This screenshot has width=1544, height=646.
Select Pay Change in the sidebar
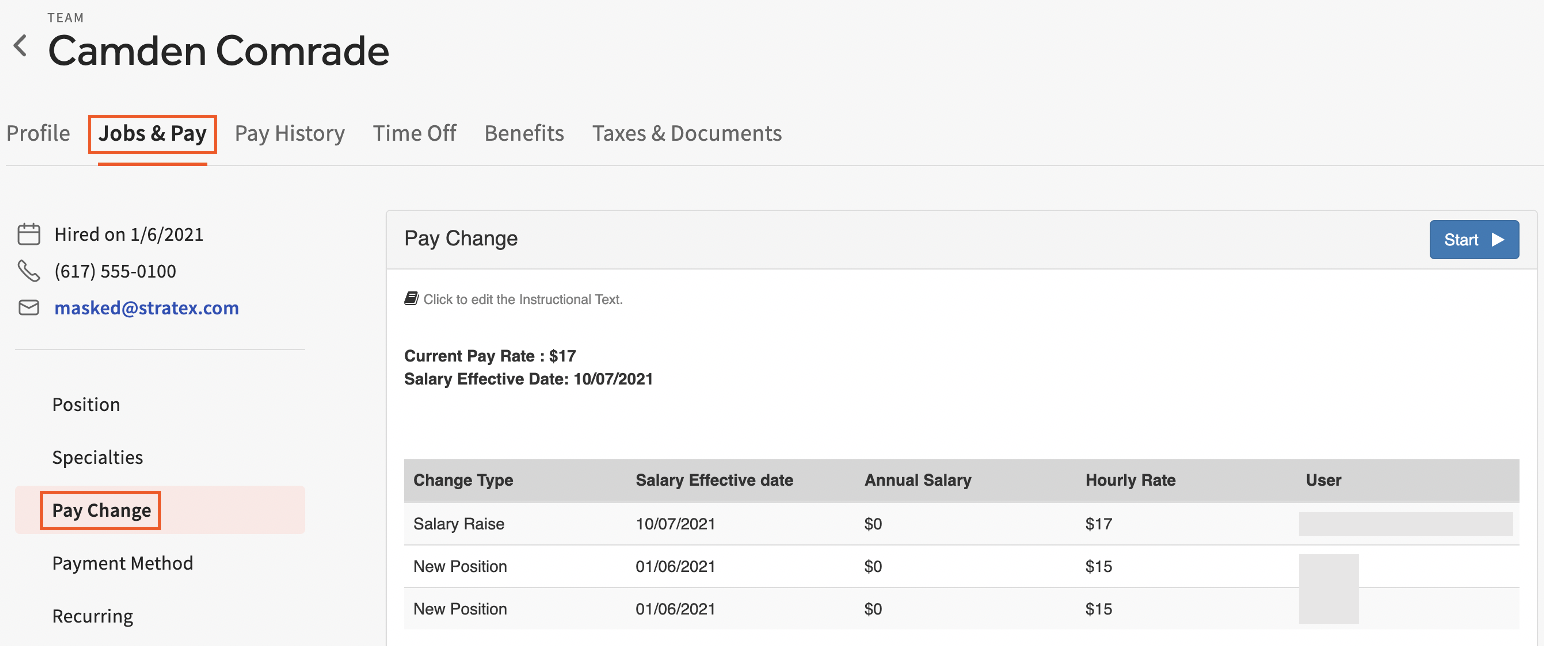(100, 510)
